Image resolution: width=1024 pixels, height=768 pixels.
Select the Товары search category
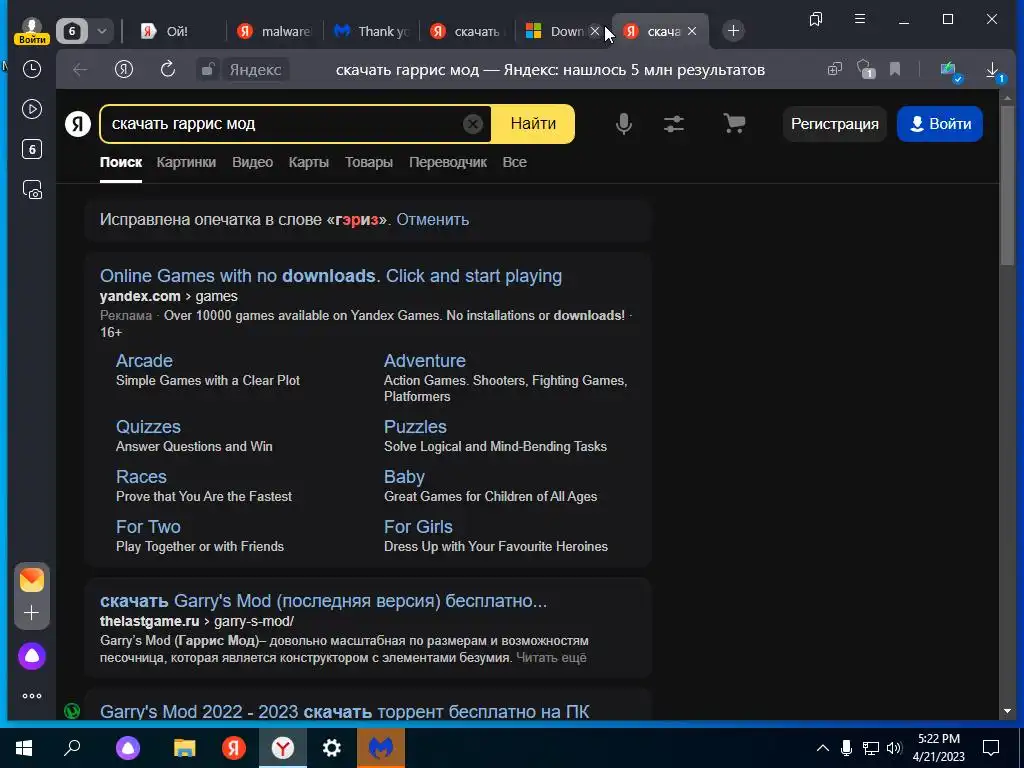click(x=369, y=162)
